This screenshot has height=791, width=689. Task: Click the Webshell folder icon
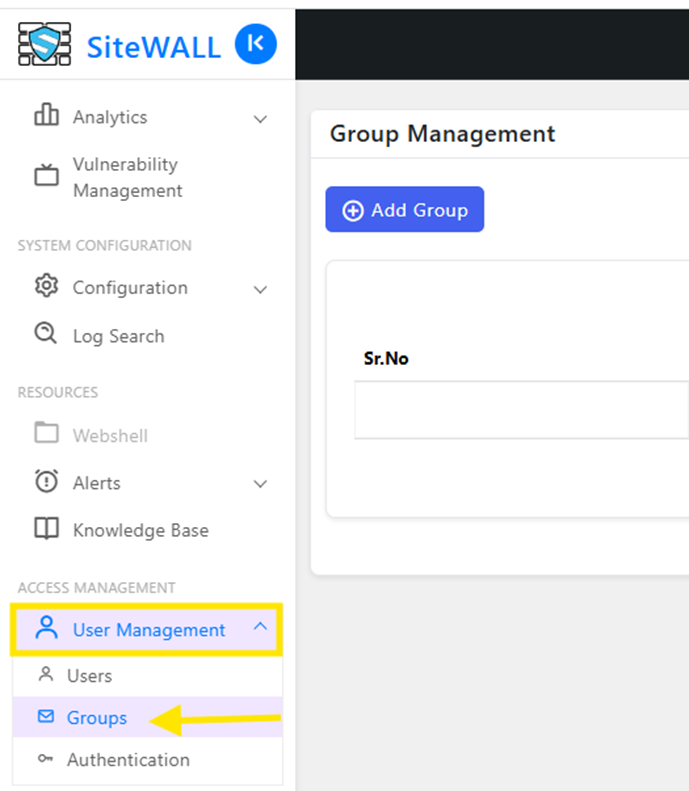[46, 432]
